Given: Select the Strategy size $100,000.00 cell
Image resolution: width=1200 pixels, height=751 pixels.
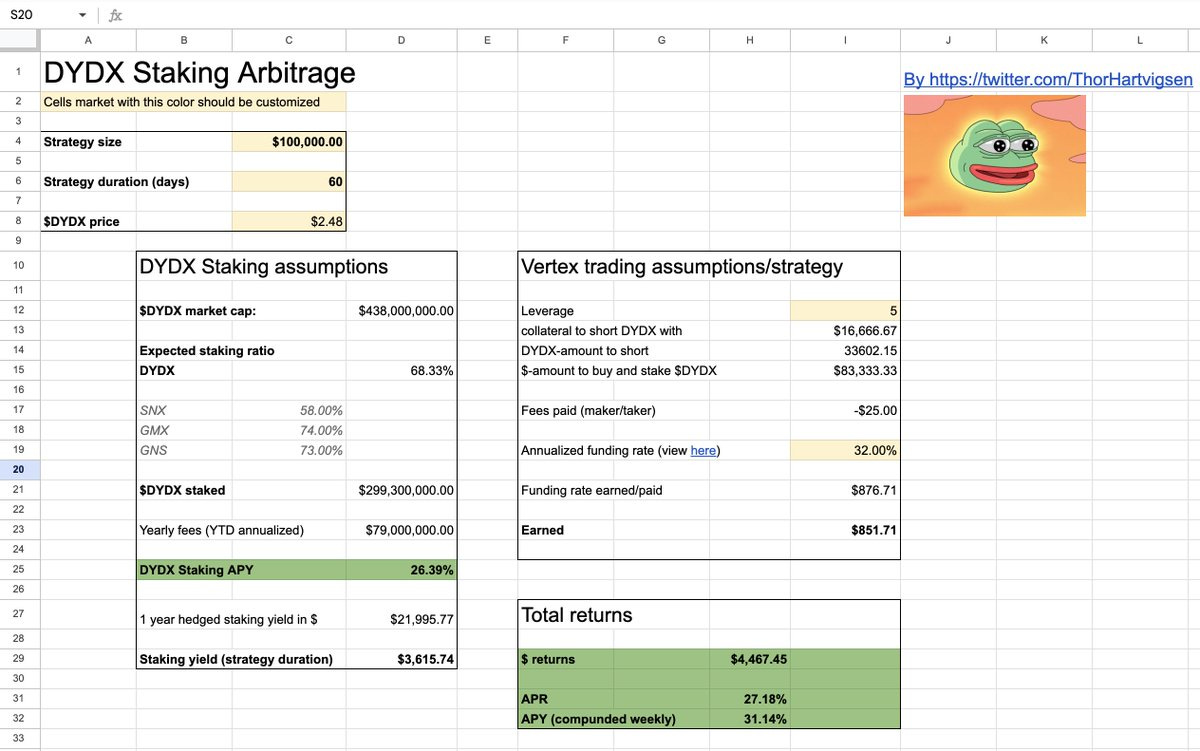Looking at the screenshot, I should pos(289,142).
